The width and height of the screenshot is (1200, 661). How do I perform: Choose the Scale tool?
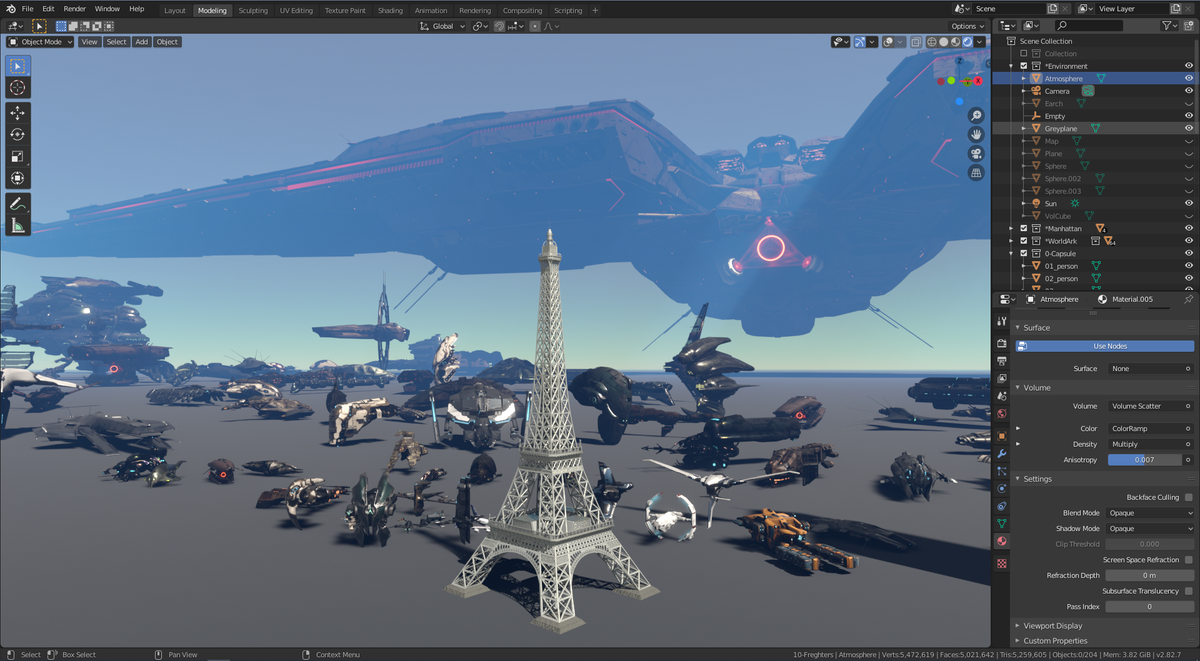tap(17, 157)
